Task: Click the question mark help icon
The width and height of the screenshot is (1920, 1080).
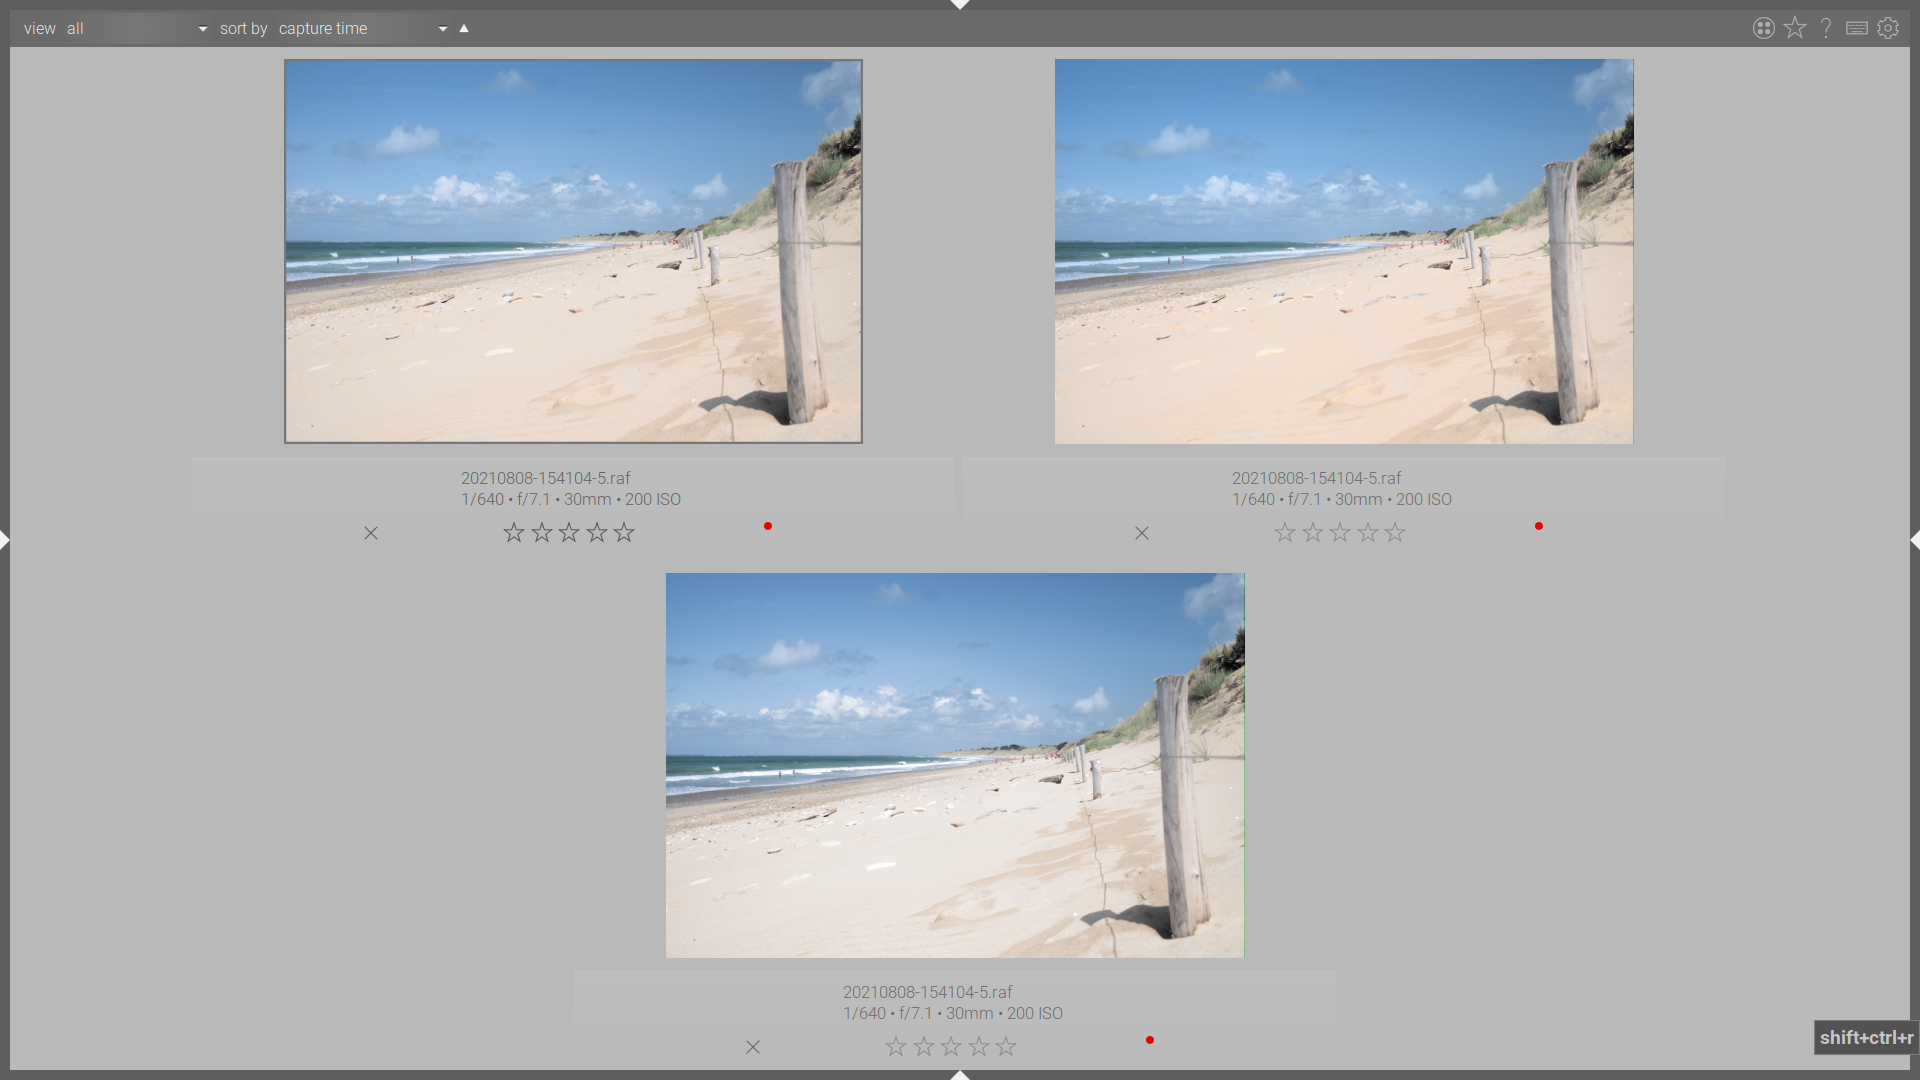Action: pos(1826,28)
